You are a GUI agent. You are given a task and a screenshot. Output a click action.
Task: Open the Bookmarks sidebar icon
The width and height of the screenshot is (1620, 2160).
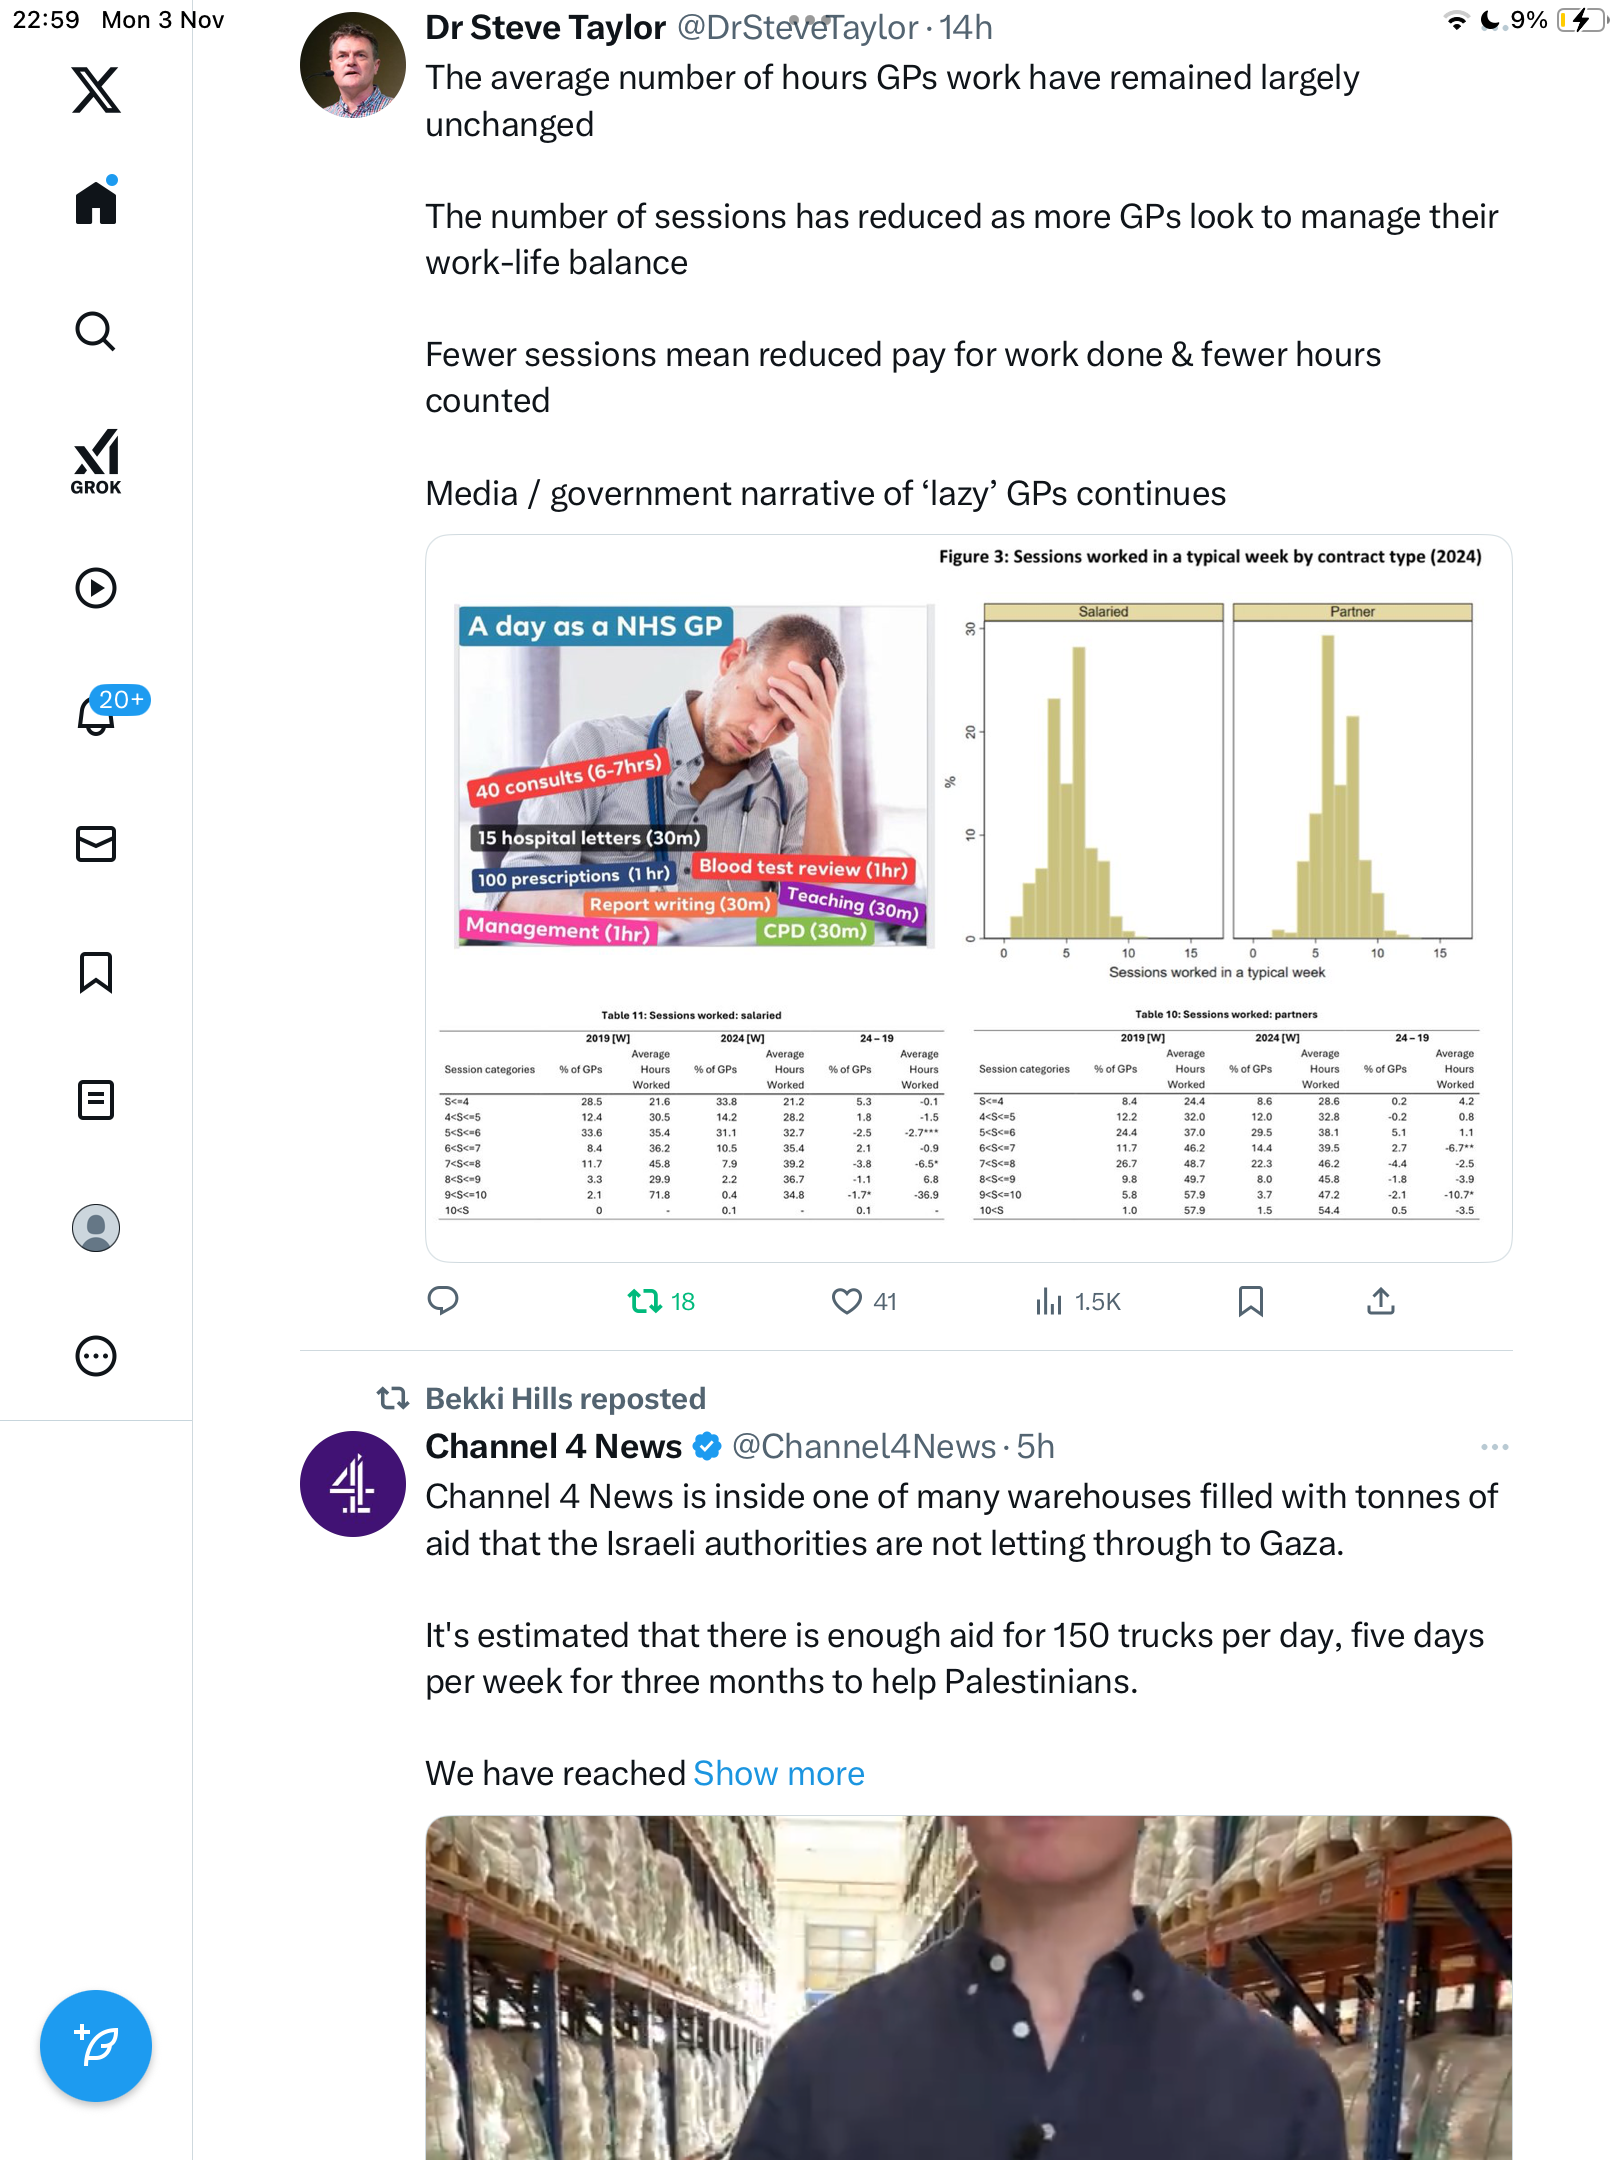click(96, 972)
